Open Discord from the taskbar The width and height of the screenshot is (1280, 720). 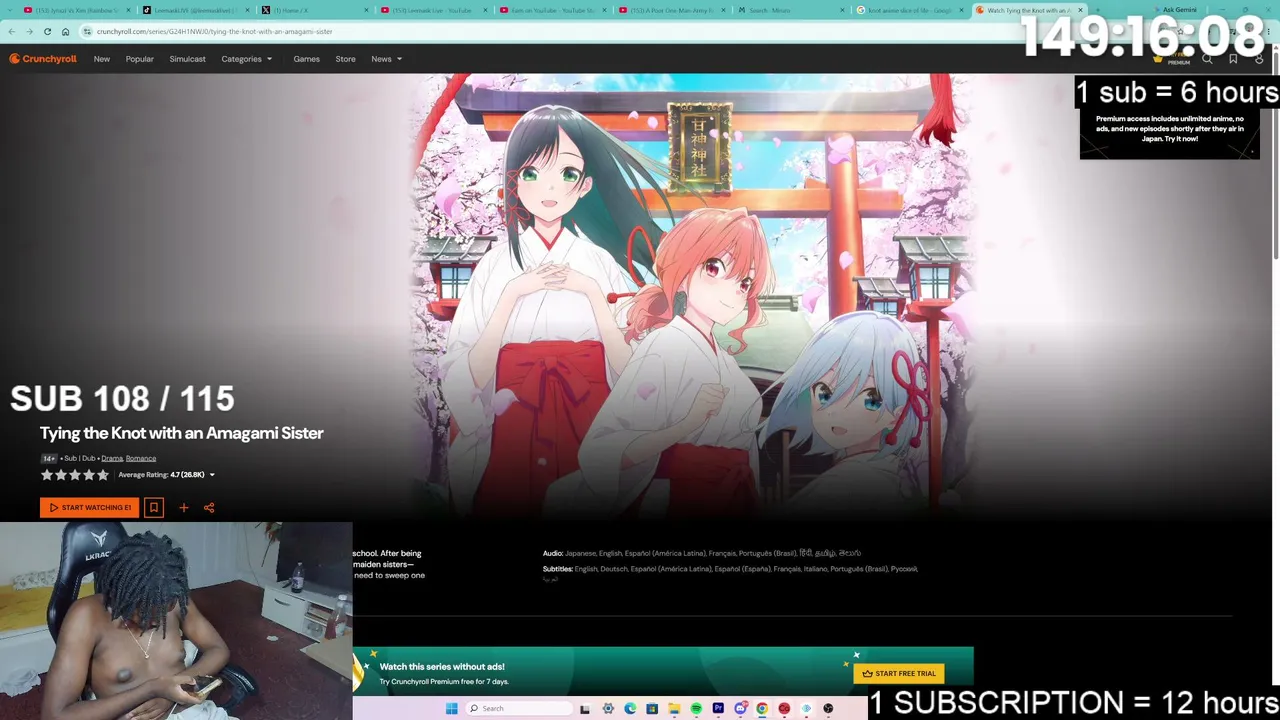coord(740,709)
